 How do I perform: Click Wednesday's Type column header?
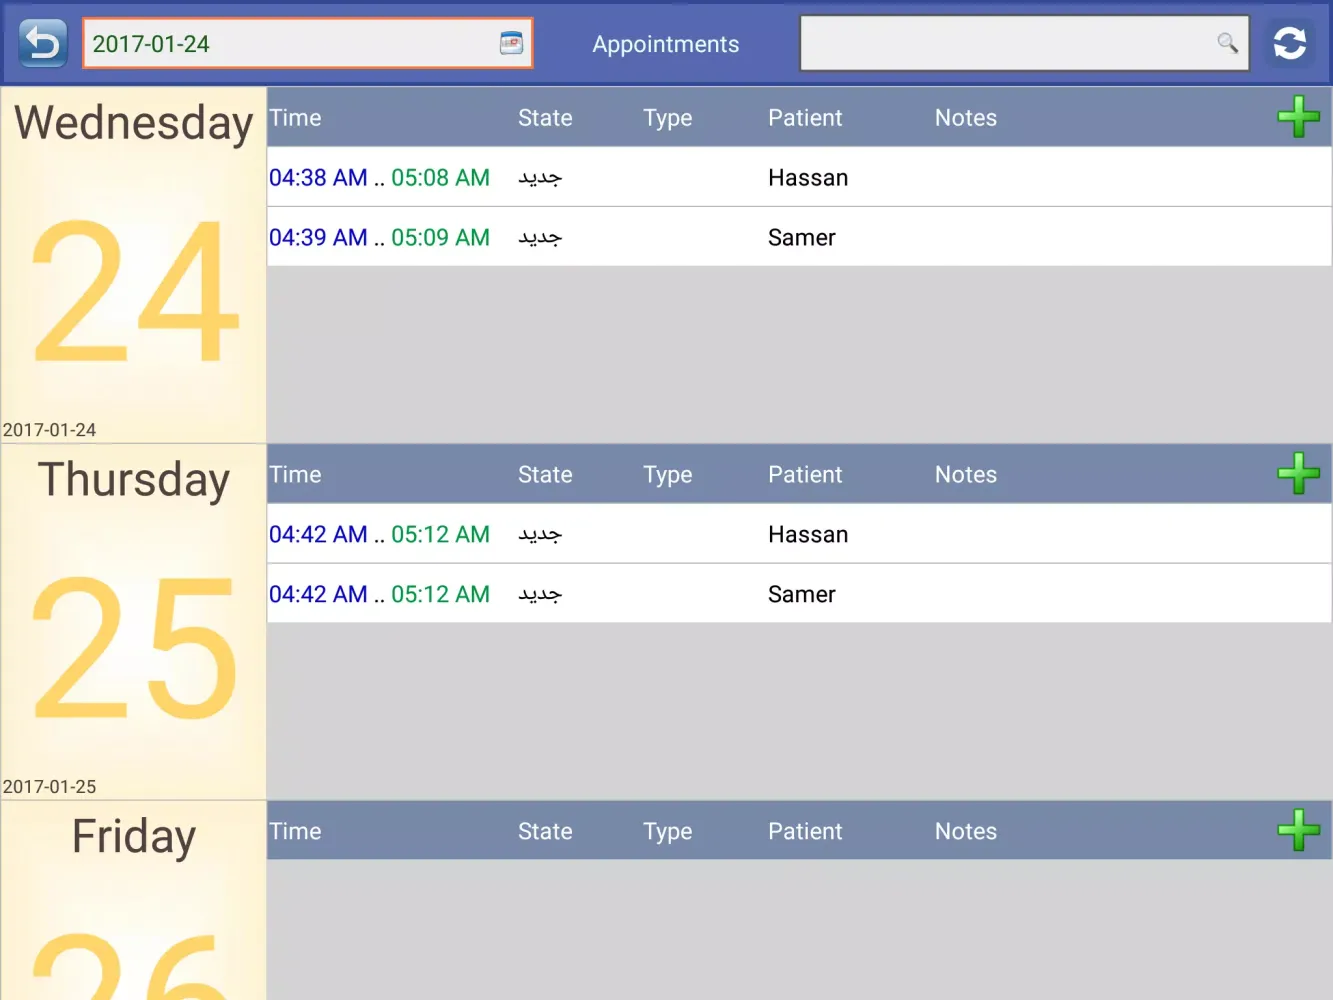pos(668,119)
